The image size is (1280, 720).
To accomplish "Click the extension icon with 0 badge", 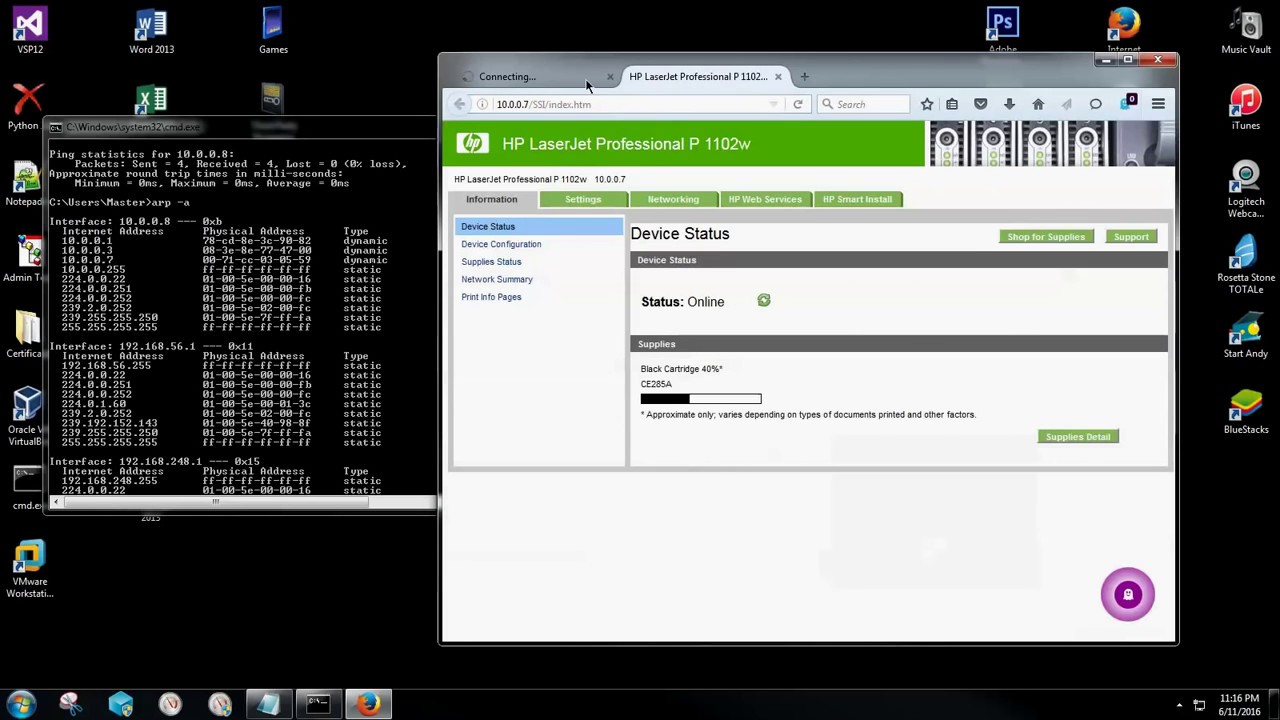I will tap(1127, 103).
